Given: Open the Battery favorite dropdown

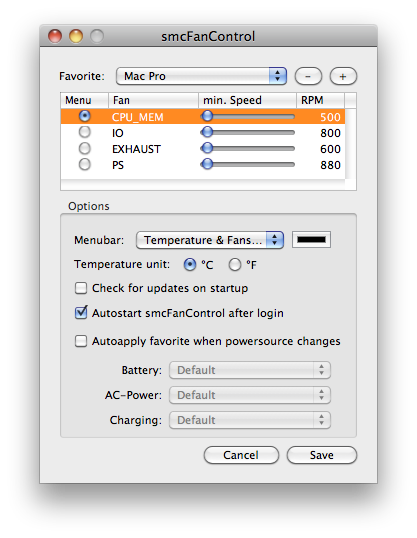Looking at the screenshot, I should (x=250, y=370).
